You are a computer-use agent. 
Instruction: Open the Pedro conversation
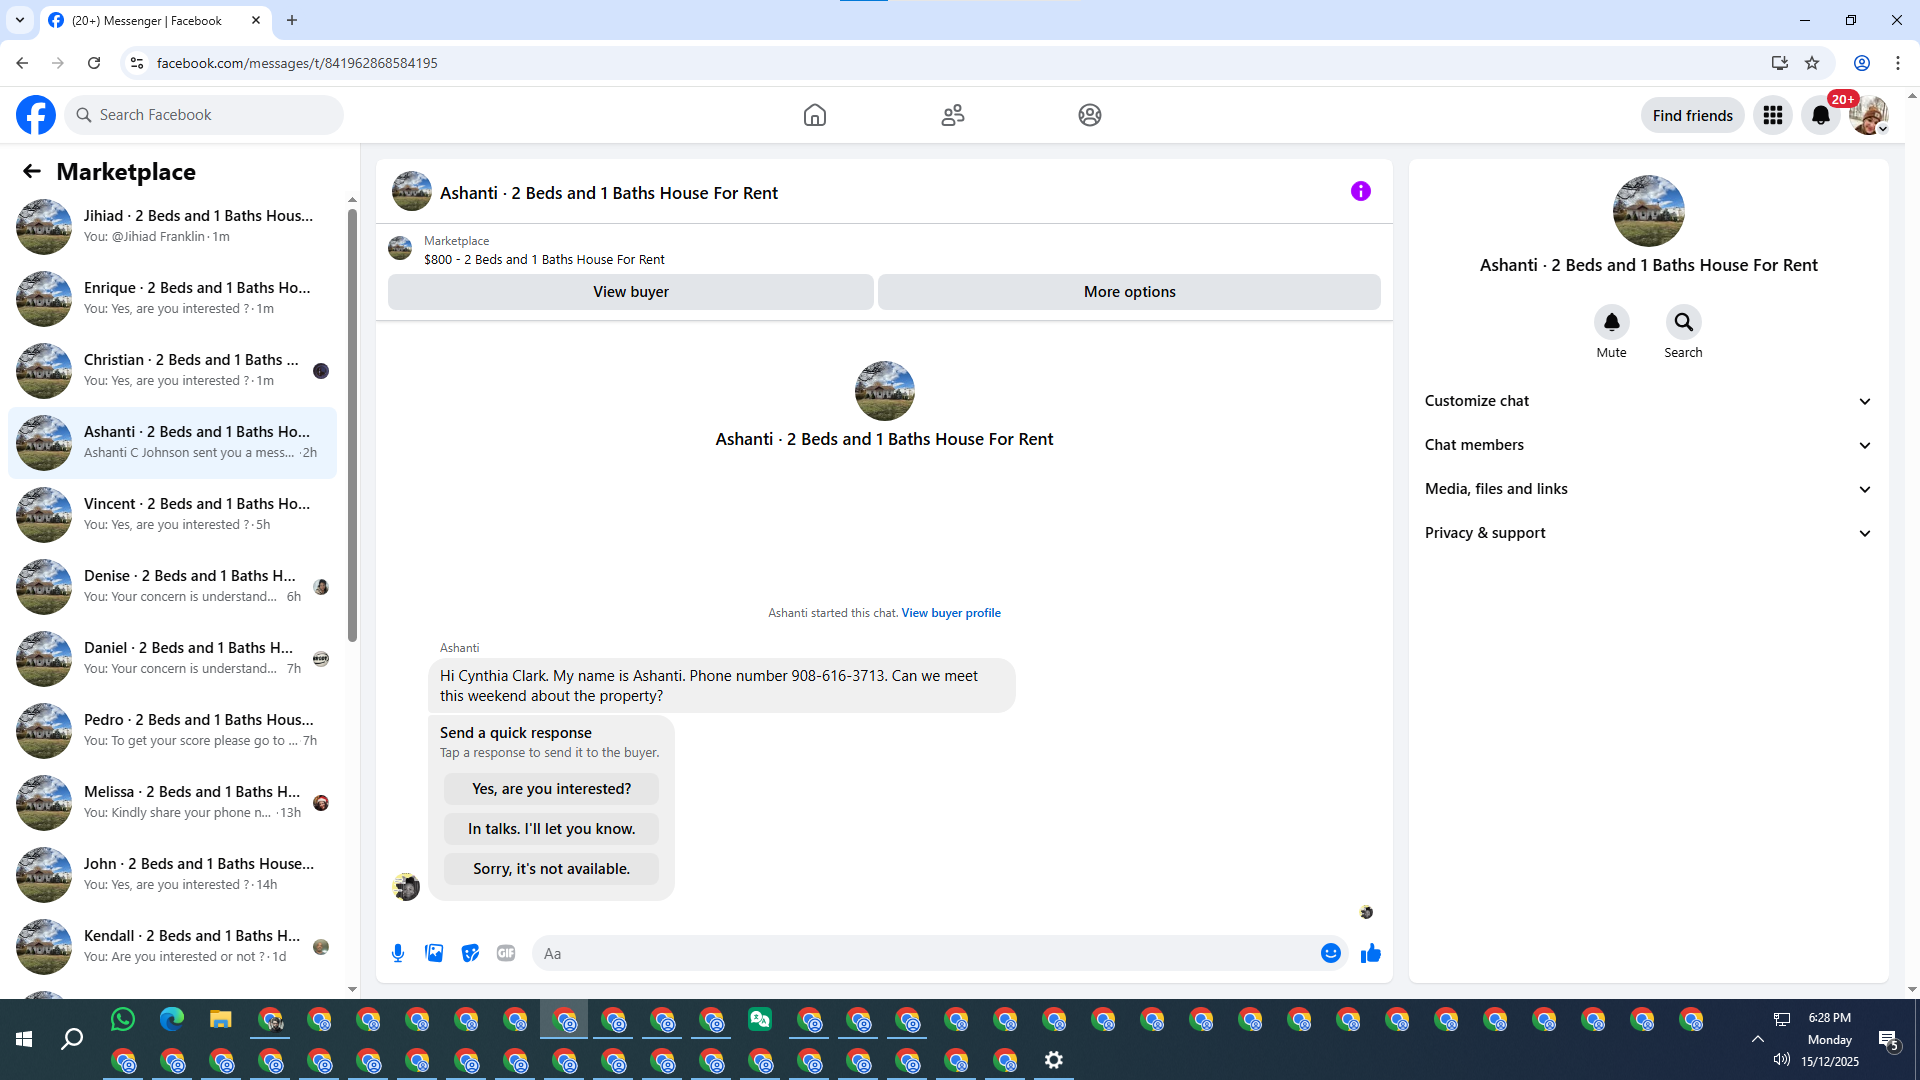click(172, 730)
